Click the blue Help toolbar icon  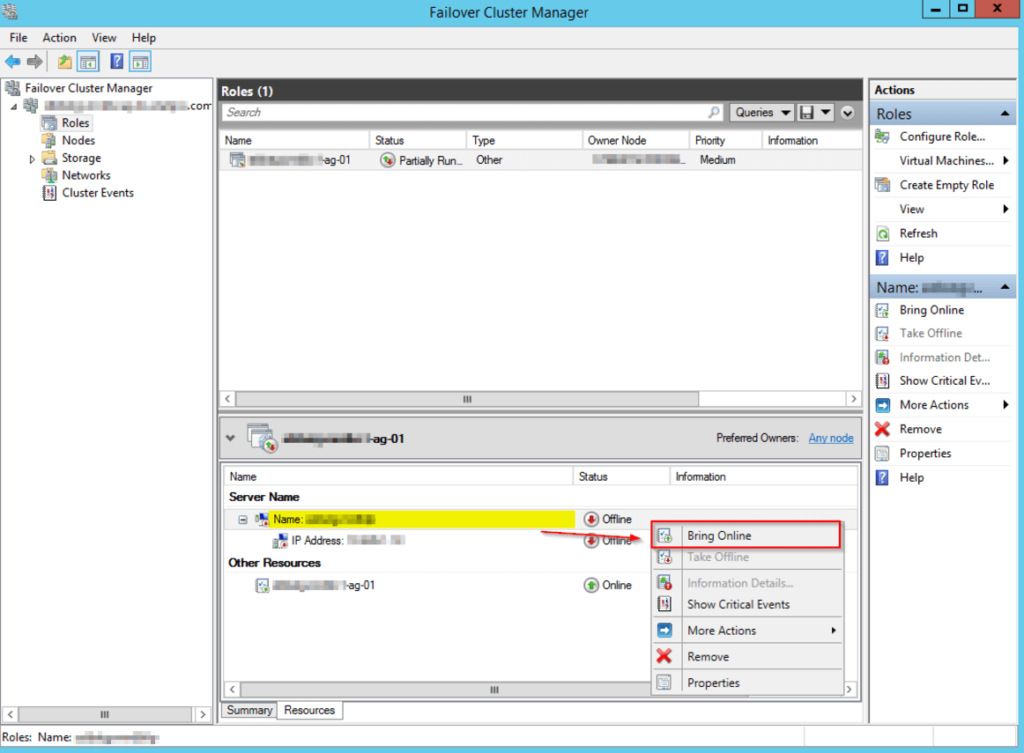click(x=117, y=62)
